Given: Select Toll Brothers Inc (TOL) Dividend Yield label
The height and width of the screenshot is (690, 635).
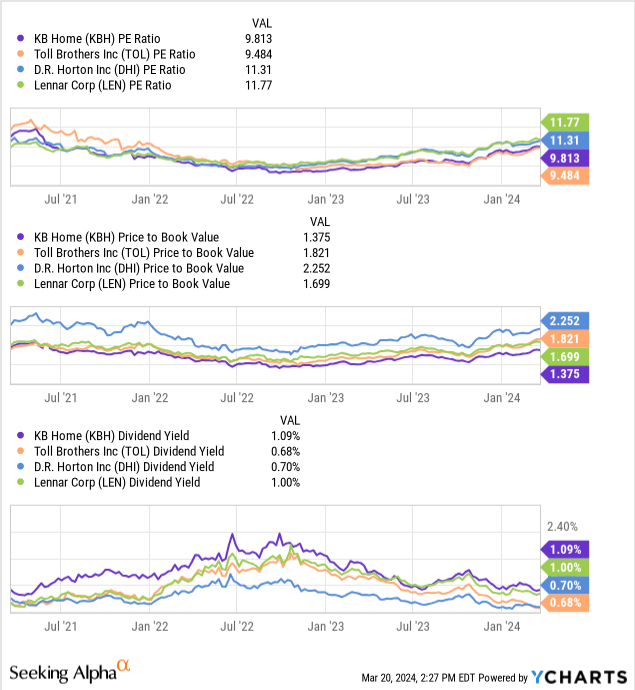Looking at the screenshot, I should (129, 451).
